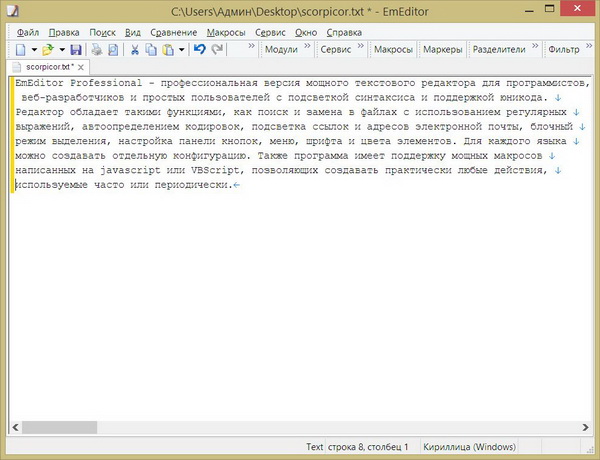Expand the dropdown arrow next to Paste

click(181, 49)
